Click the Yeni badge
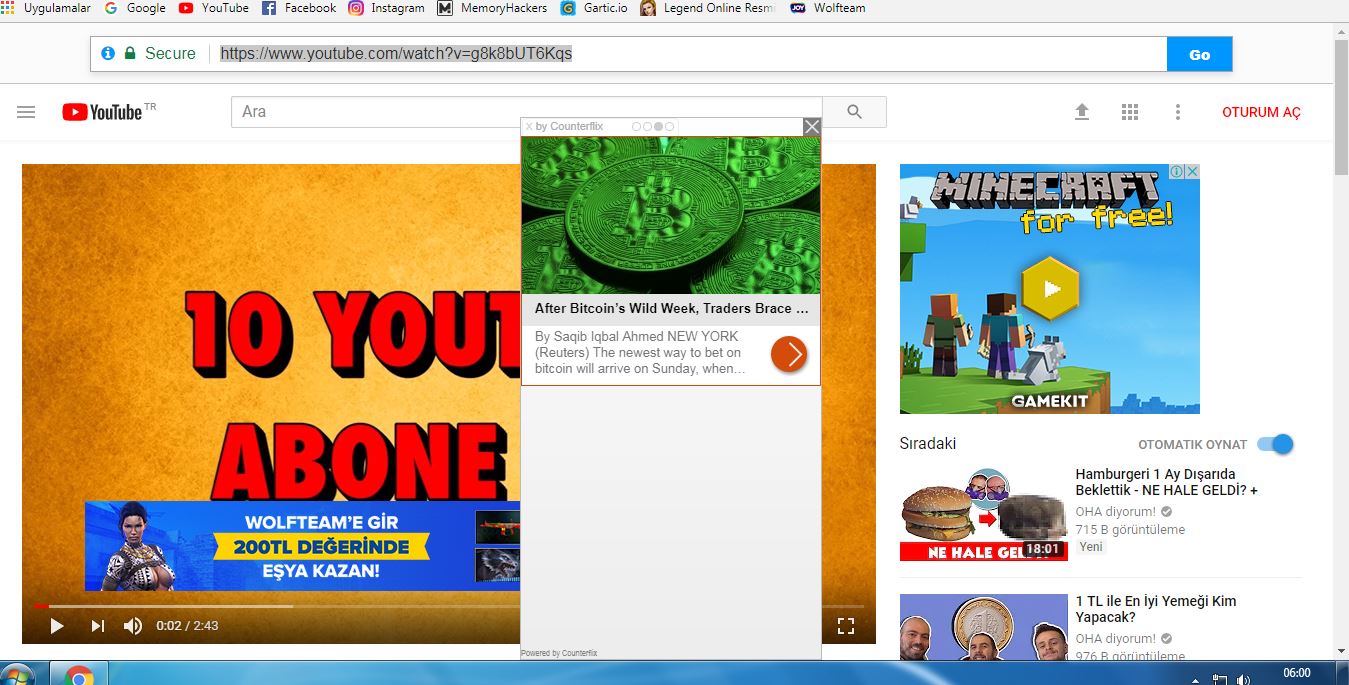The width and height of the screenshot is (1349, 685). [x=1091, y=547]
